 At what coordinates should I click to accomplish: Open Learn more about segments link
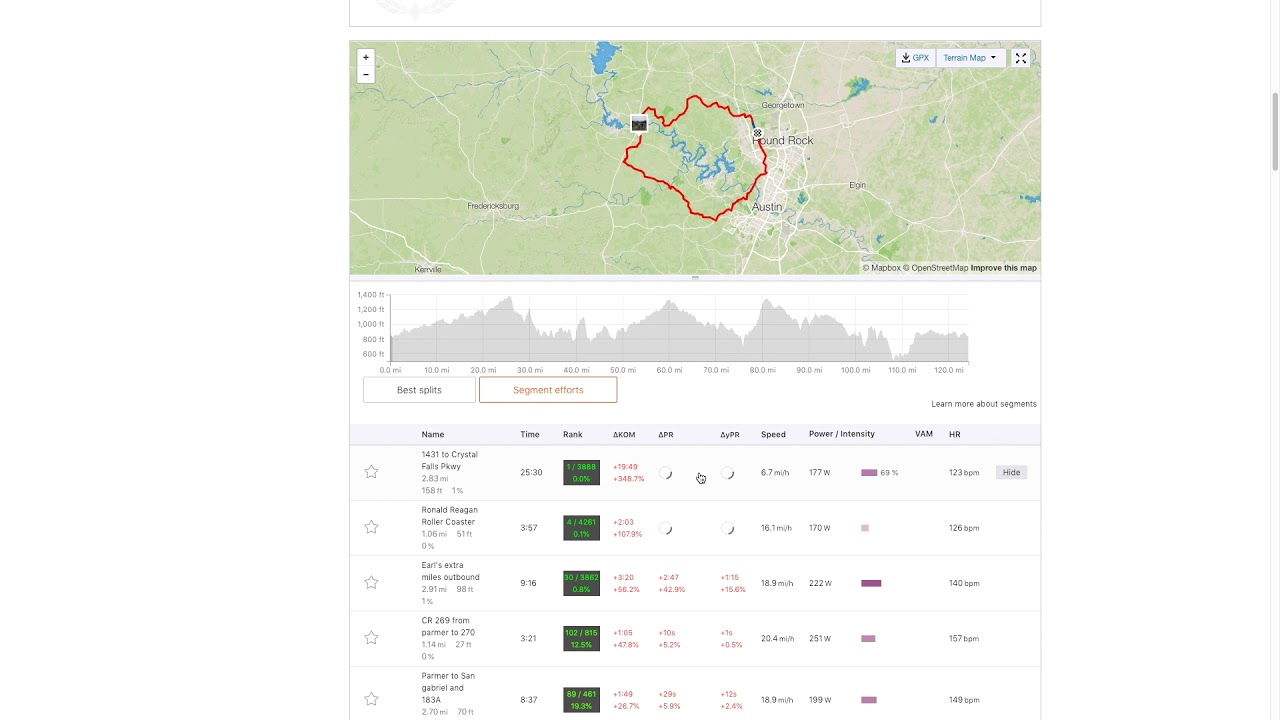(984, 404)
